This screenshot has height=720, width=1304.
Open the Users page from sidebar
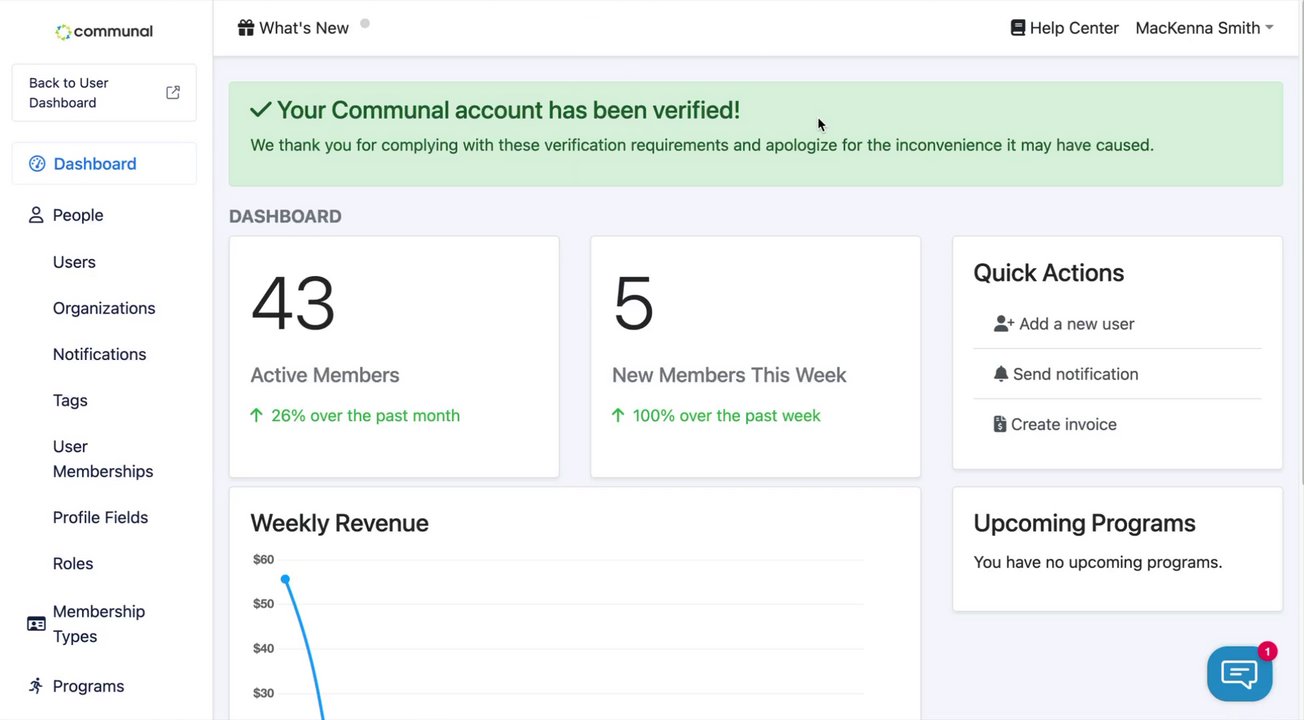tap(74, 262)
